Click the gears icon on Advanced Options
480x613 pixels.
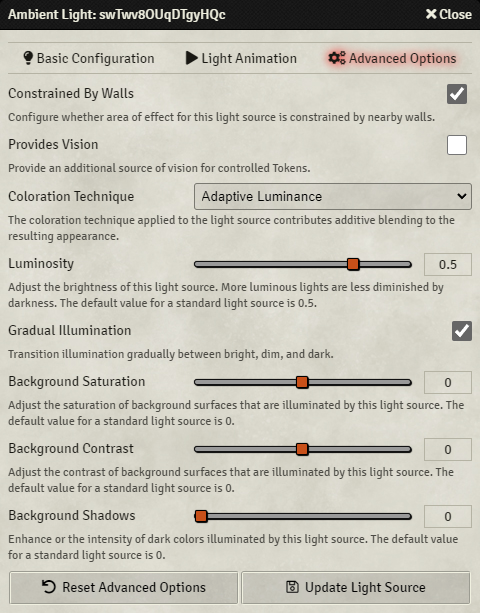337,58
